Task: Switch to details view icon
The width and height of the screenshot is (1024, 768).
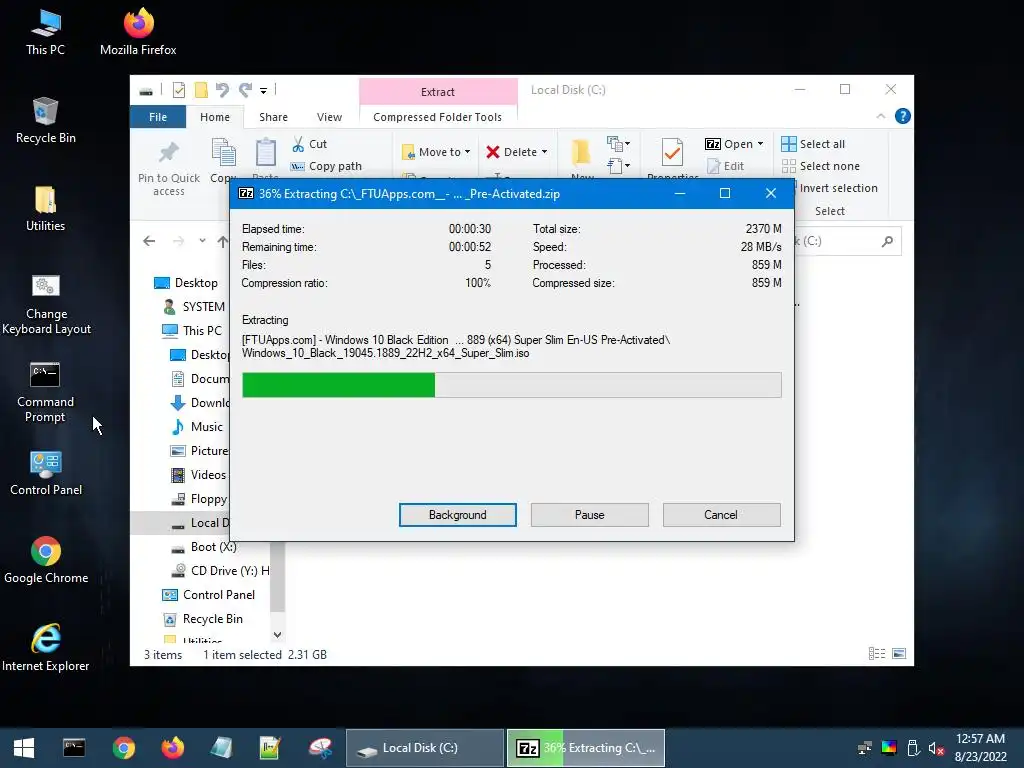Action: pos(876,654)
